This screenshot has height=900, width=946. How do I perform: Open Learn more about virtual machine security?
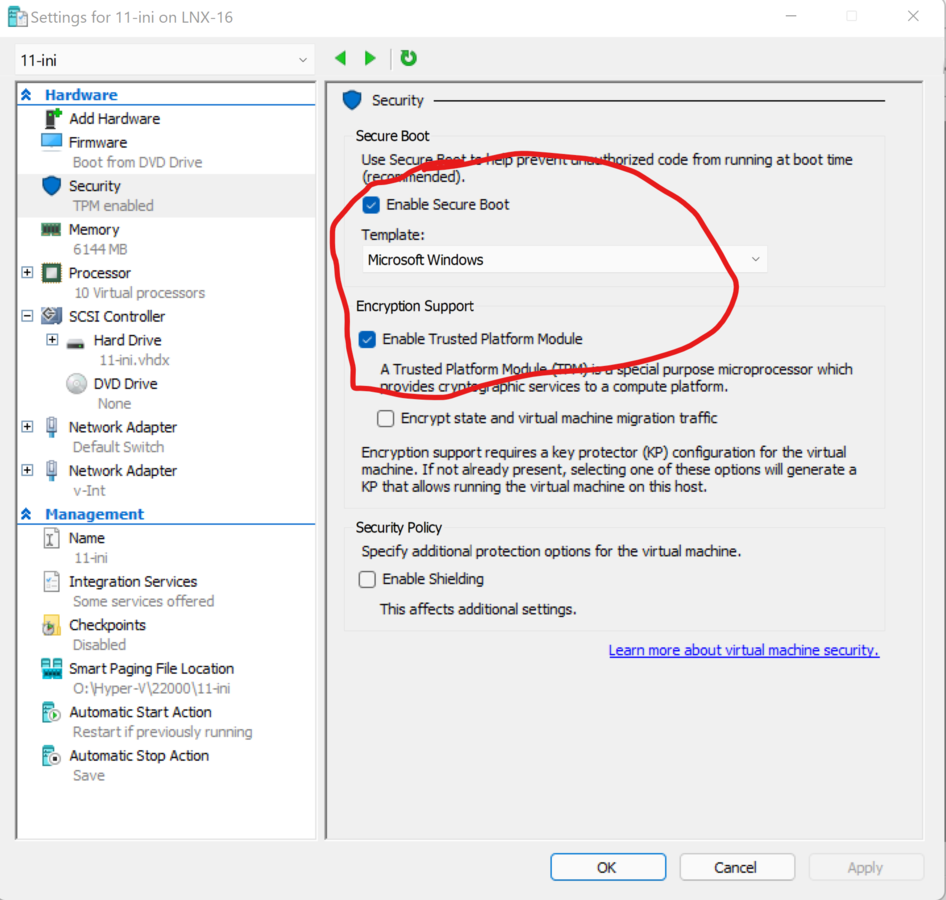pyautogui.click(x=743, y=650)
